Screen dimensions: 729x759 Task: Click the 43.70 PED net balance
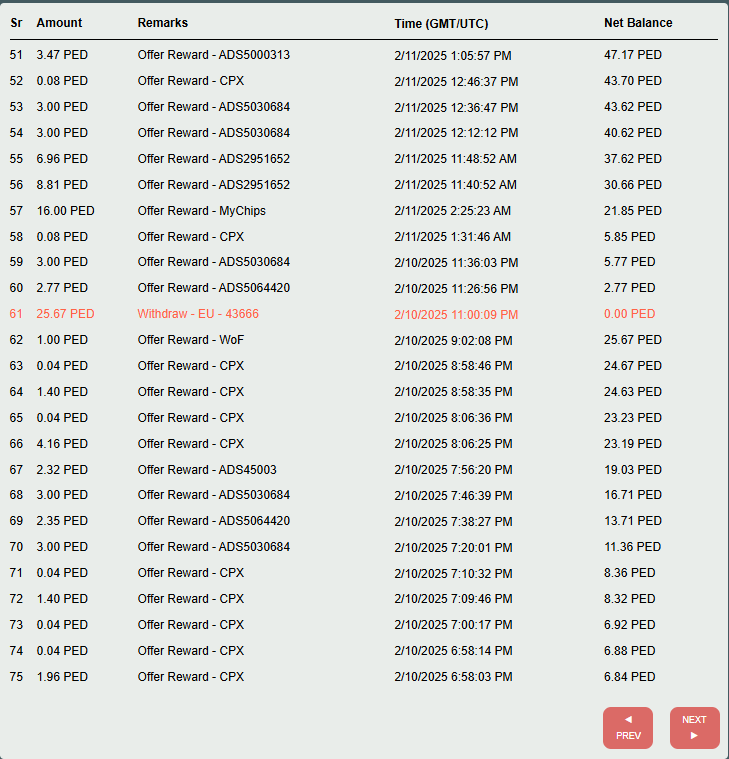pyautogui.click(x=633, y=81)
